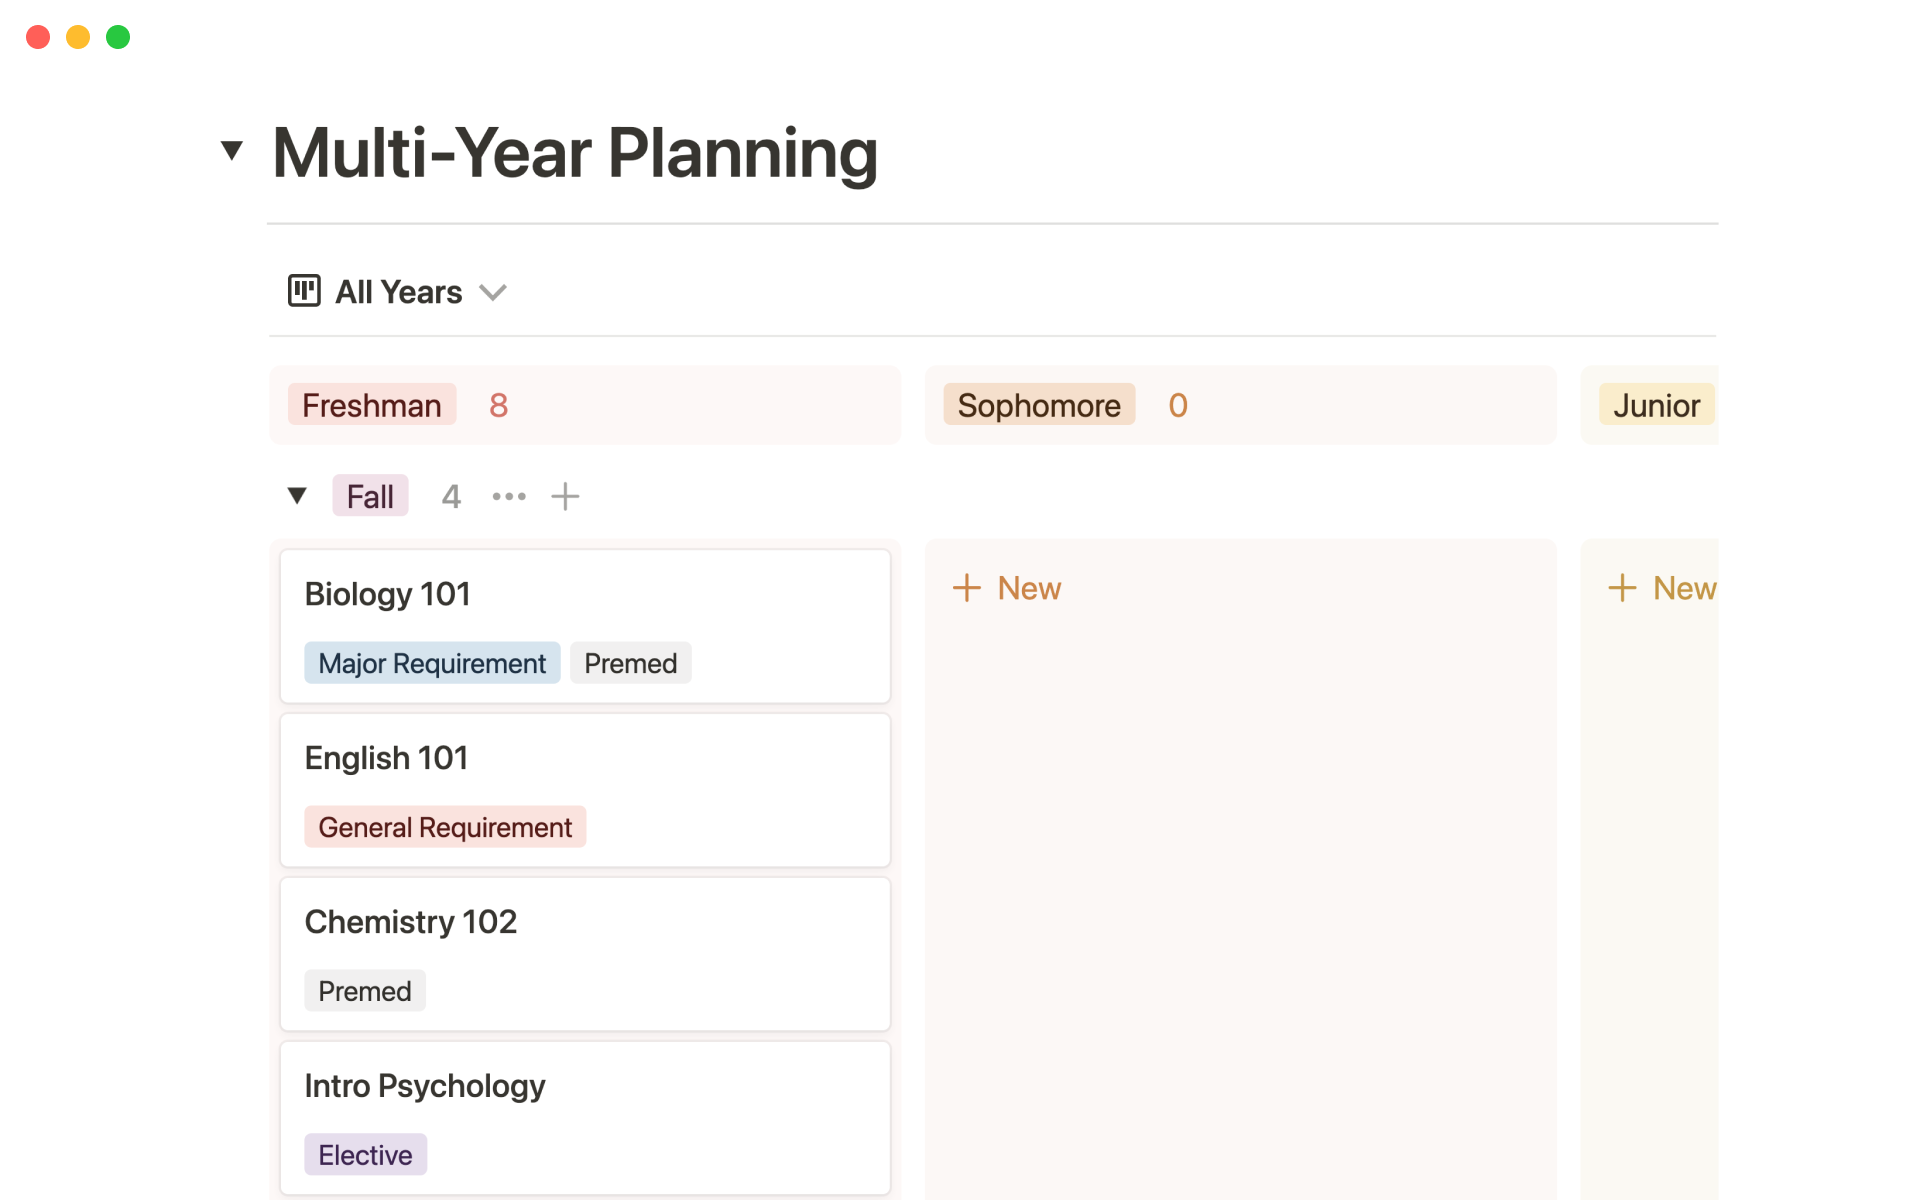Click the red General Requirement tag
This screenshot has height=1200, width=1920.
(x=445, y=827)
